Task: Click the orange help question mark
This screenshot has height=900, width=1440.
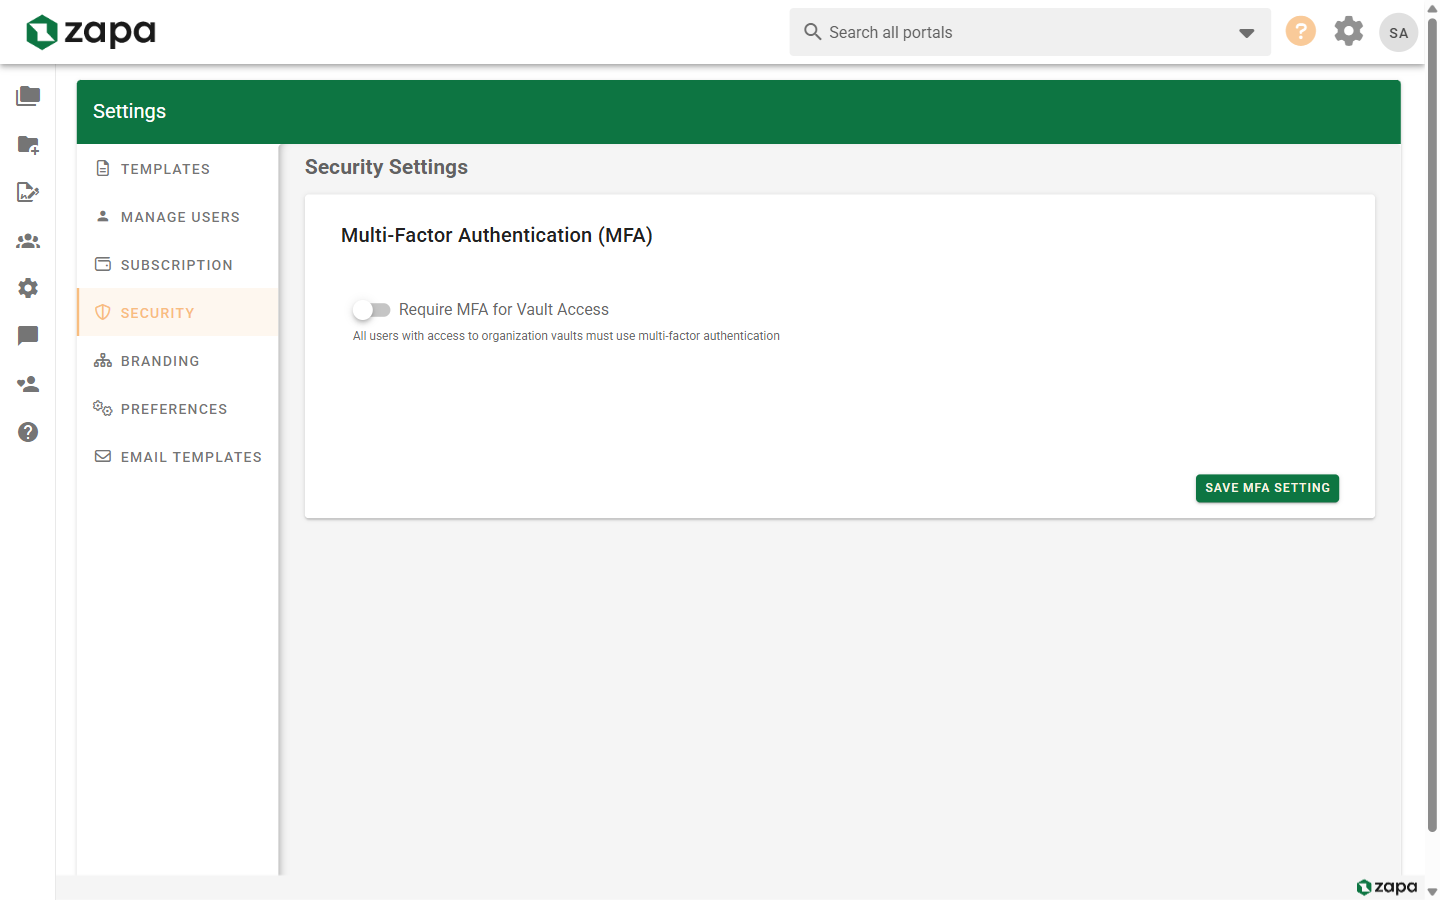Action: click(x=1300, y=31)
